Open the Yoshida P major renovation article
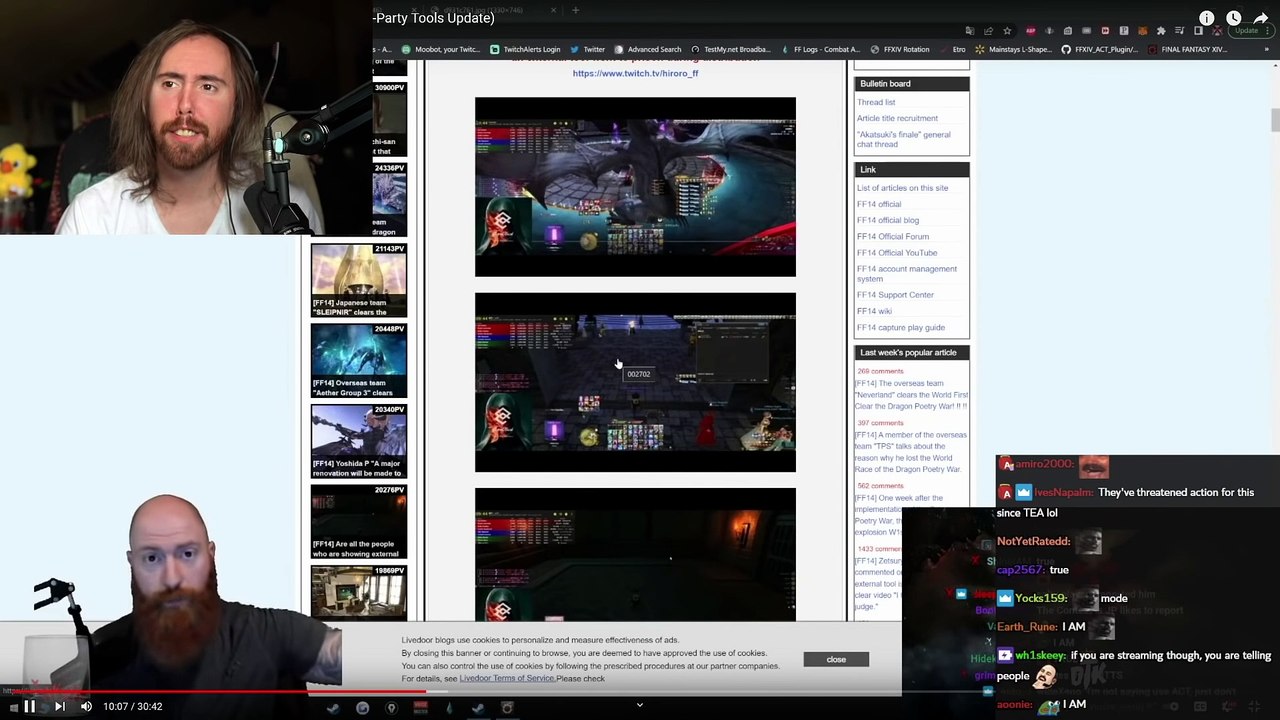This screenshot has width=1280, height=720. pos(359,441)
